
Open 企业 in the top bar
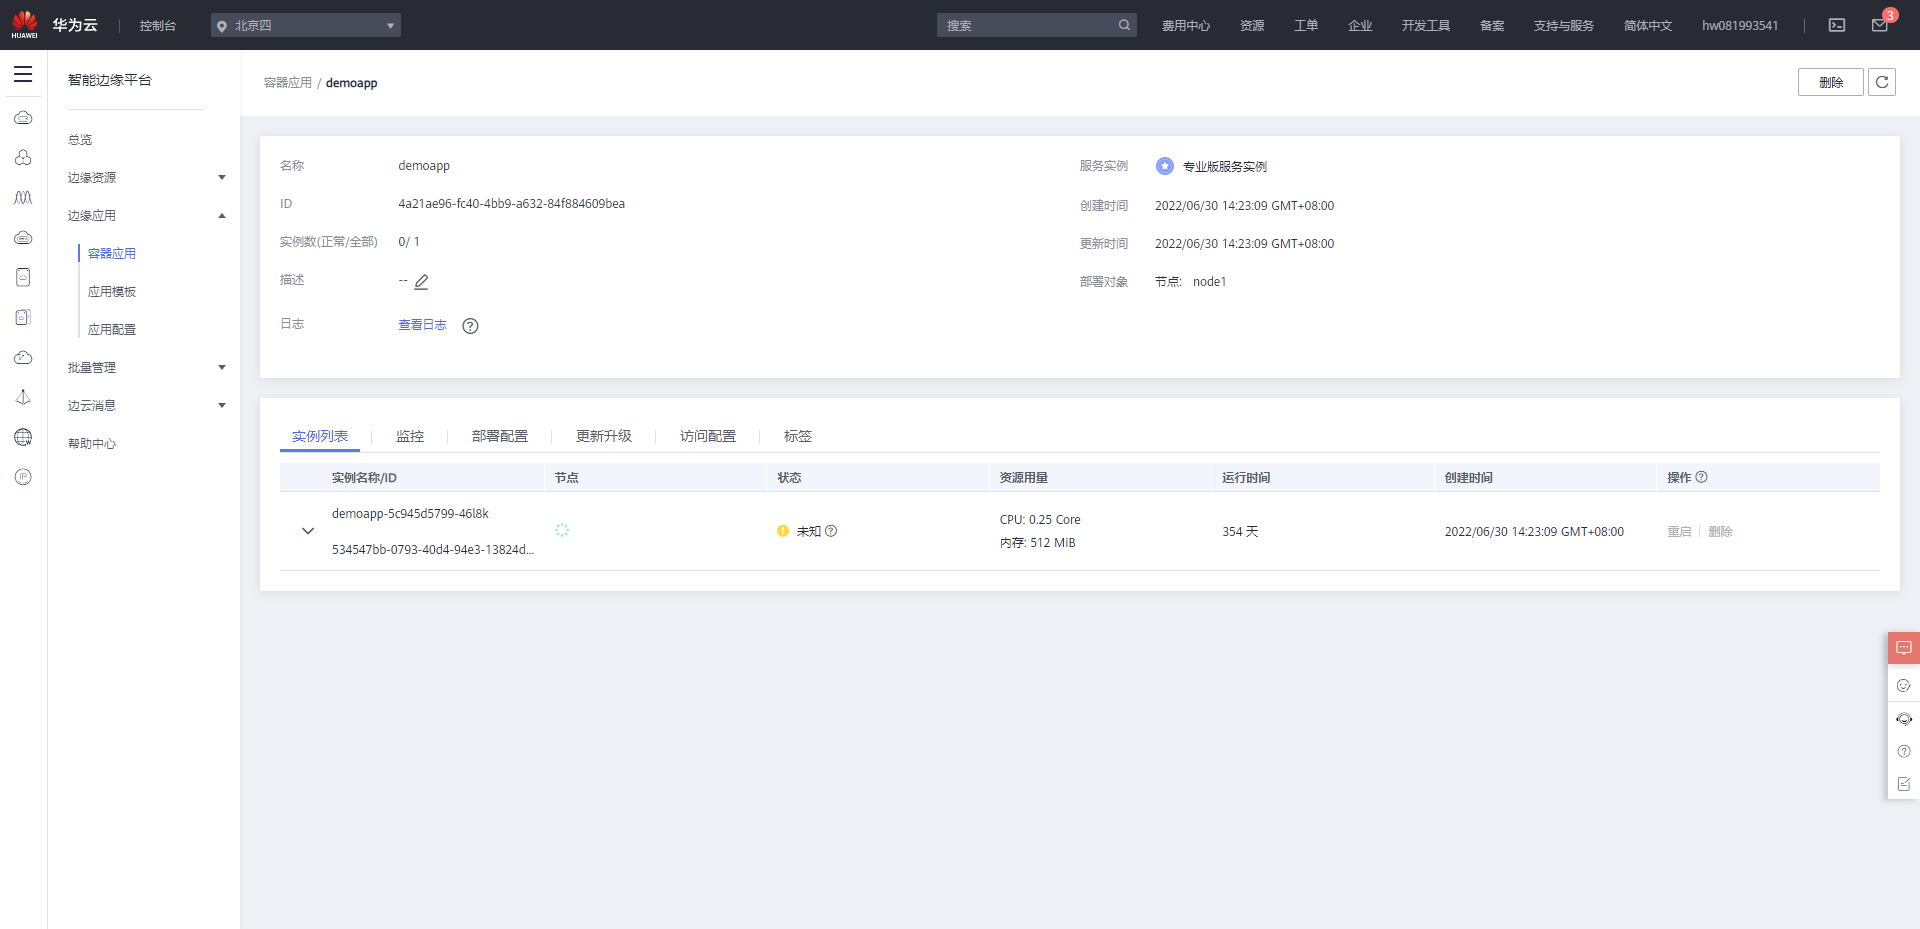(x=1360, y=26)
